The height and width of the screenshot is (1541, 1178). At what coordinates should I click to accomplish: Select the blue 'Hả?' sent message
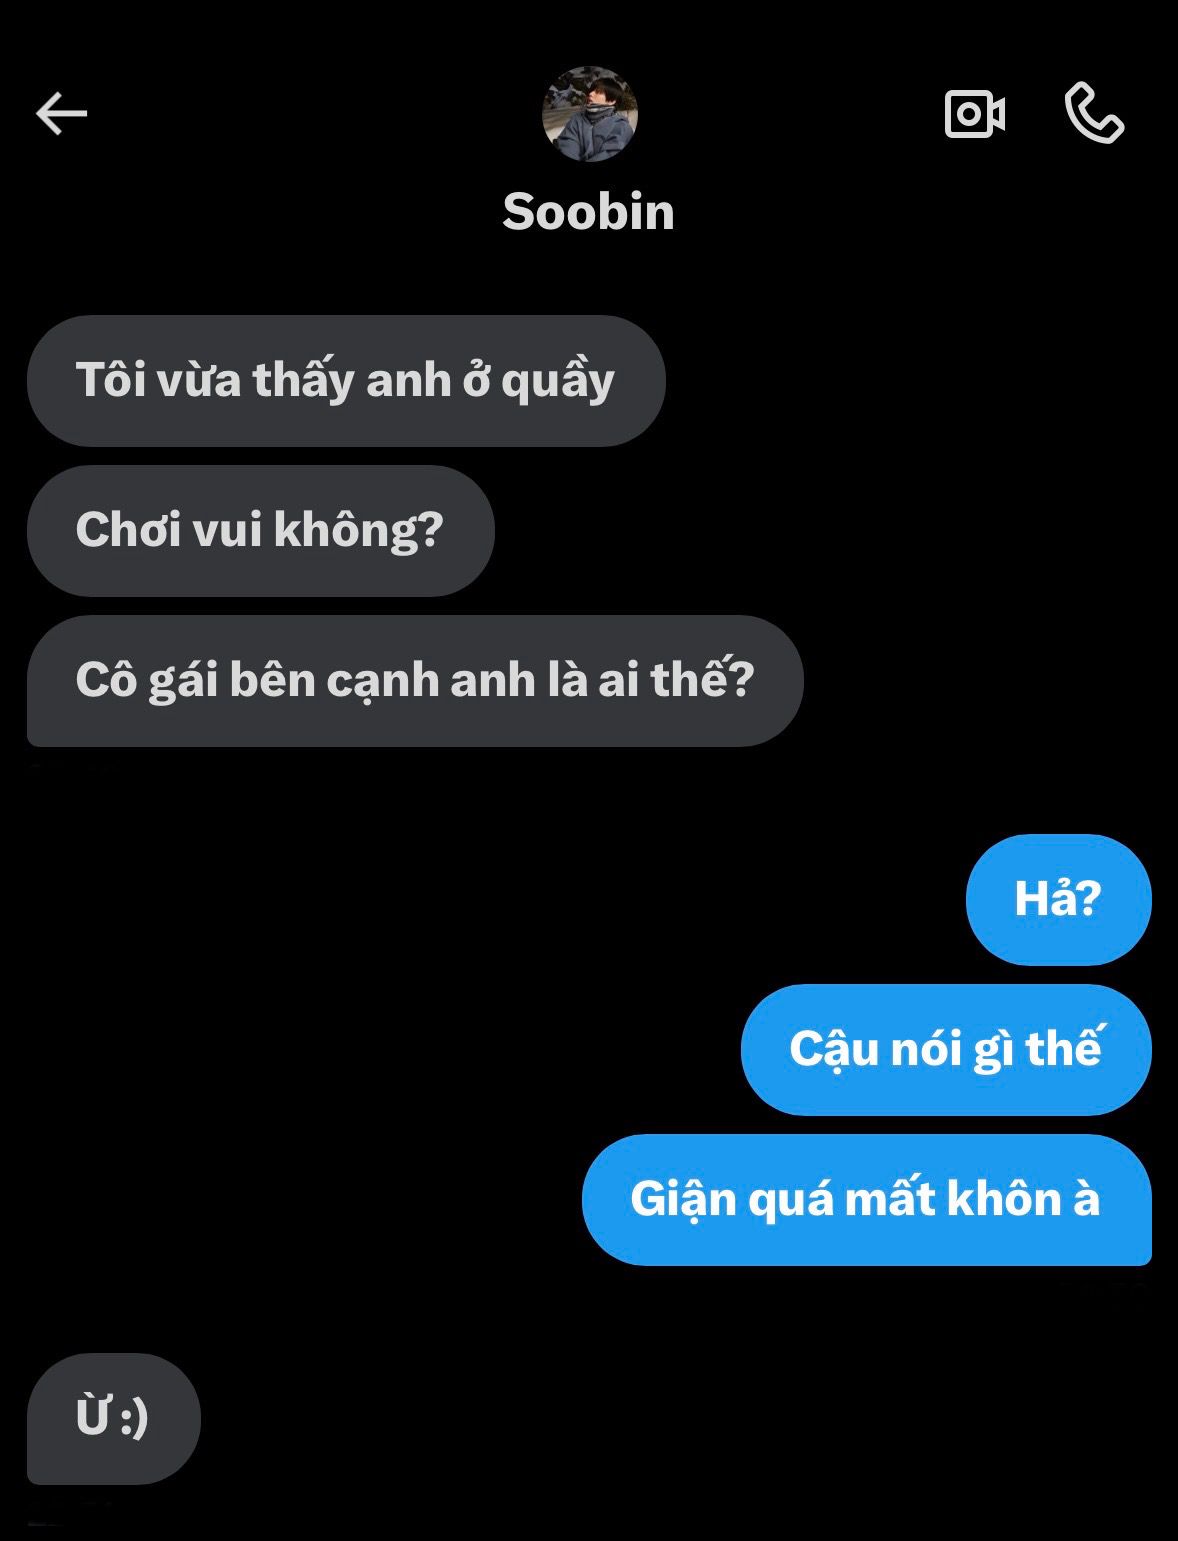coord(1059,900)
